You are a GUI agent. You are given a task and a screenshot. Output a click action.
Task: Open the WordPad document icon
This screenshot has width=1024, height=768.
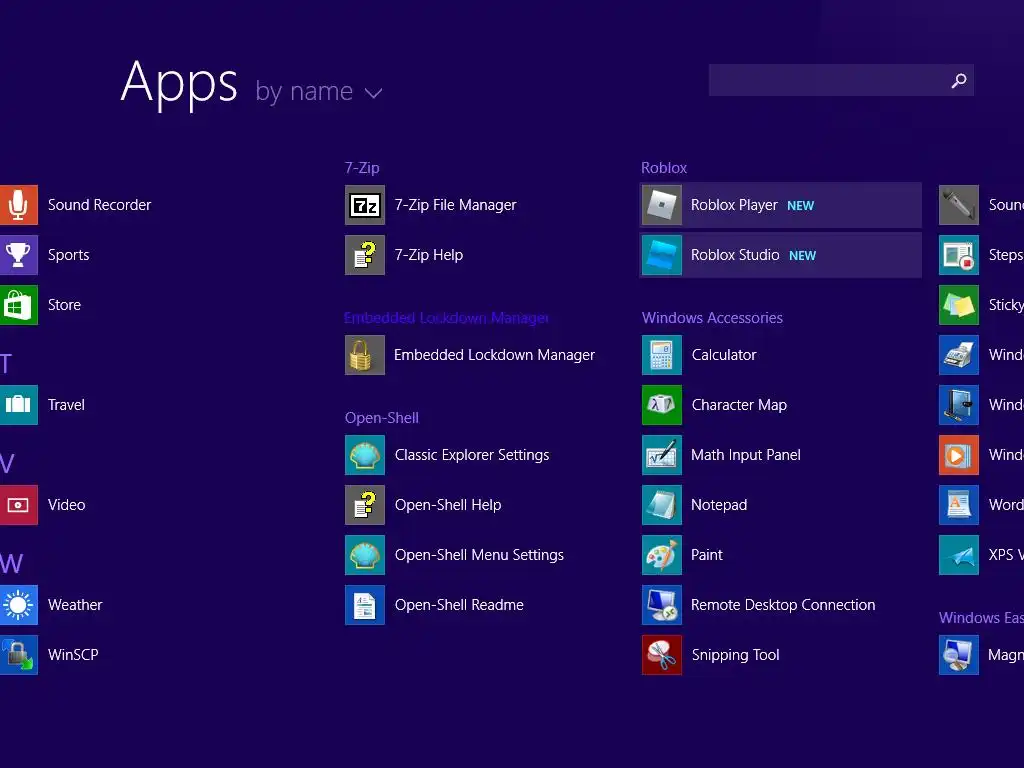pos(959,505)
